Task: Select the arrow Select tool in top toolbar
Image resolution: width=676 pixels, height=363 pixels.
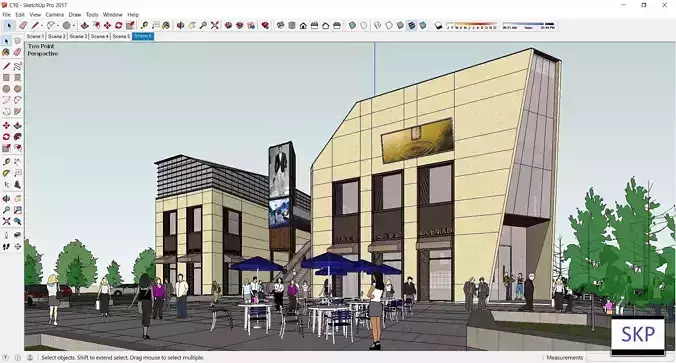Action: point(9,25)
